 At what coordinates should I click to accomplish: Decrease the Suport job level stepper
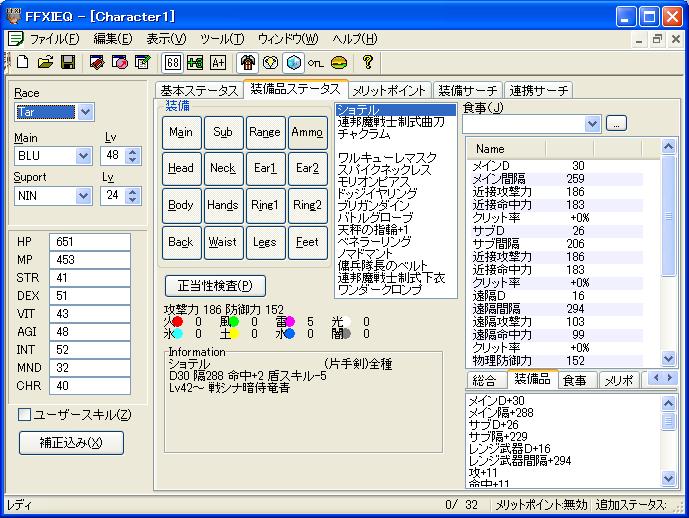133,199
